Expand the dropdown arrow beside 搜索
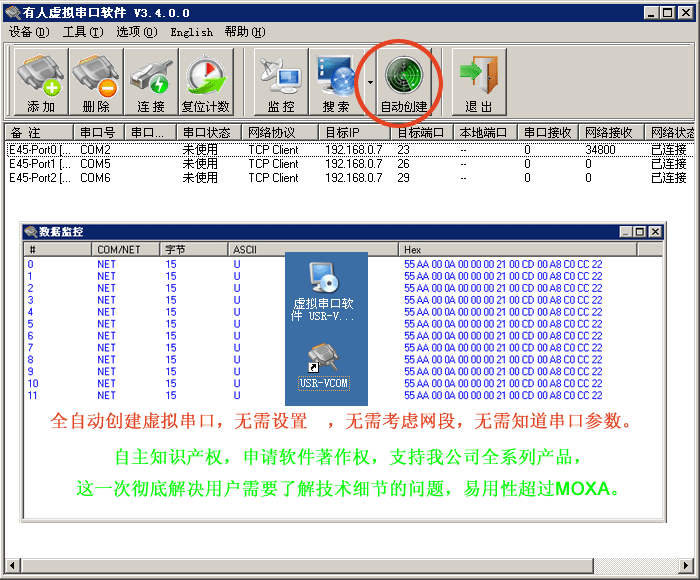Image resolution: width=700 pixels, height=580 pixels. click(369, 82)
